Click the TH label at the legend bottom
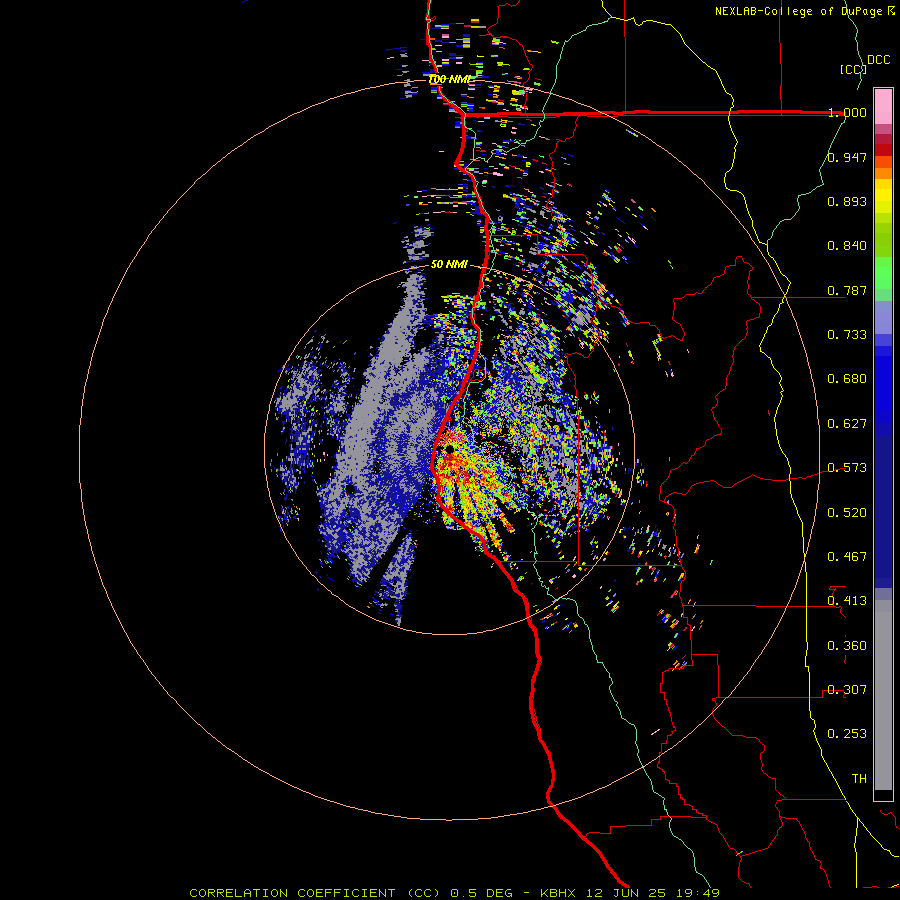 click(x=859, y=779)
